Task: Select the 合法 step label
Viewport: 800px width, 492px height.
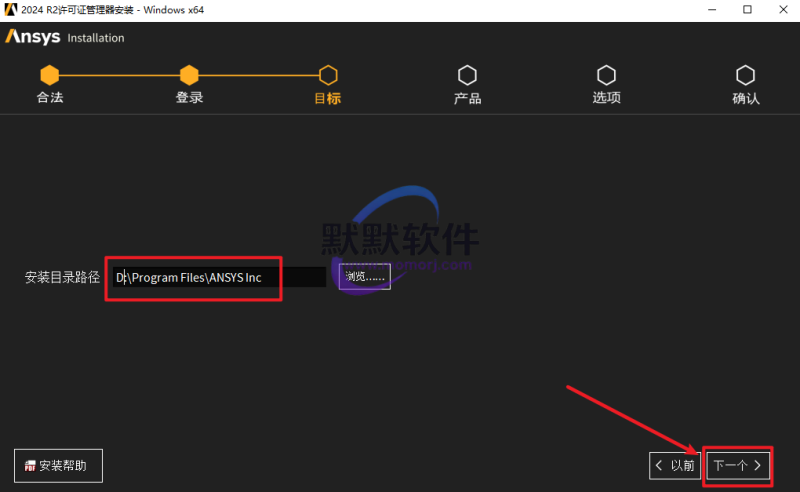Action: 49,98
